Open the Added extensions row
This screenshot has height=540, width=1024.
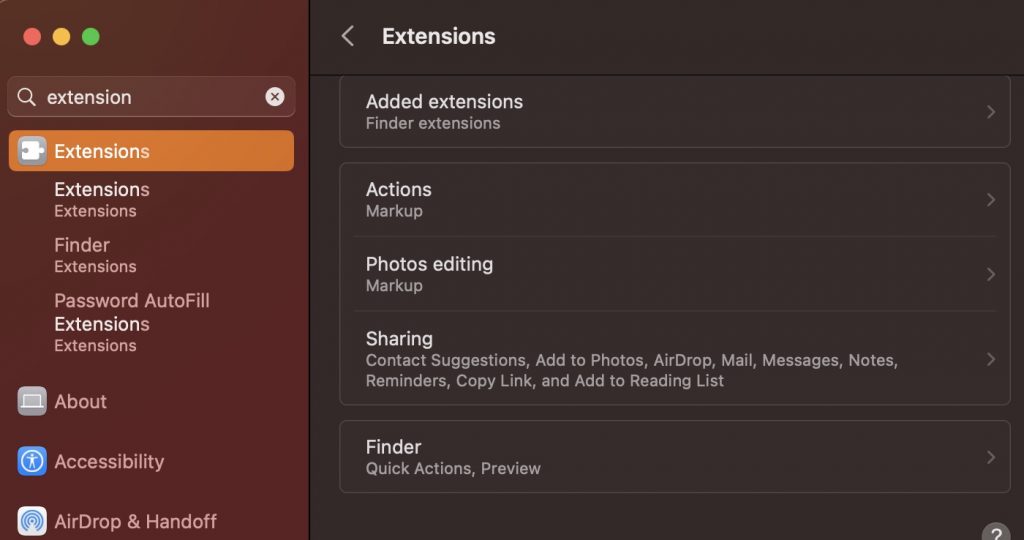click(675, 112)
